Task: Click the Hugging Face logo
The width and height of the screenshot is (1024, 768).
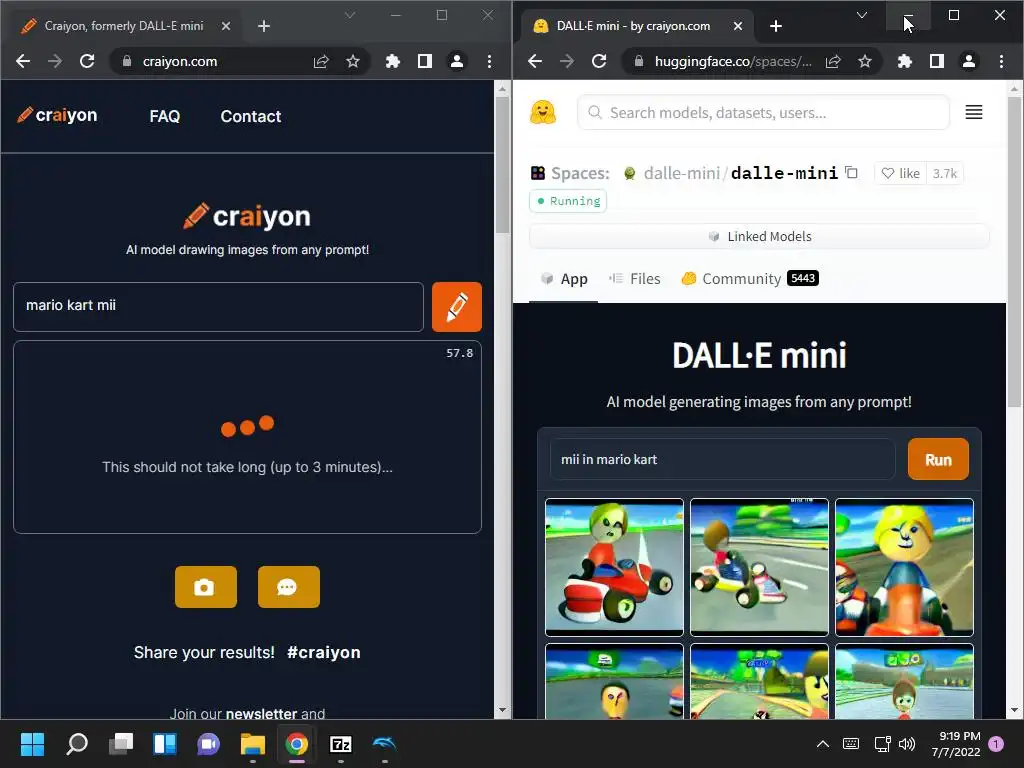Action: 543,112
